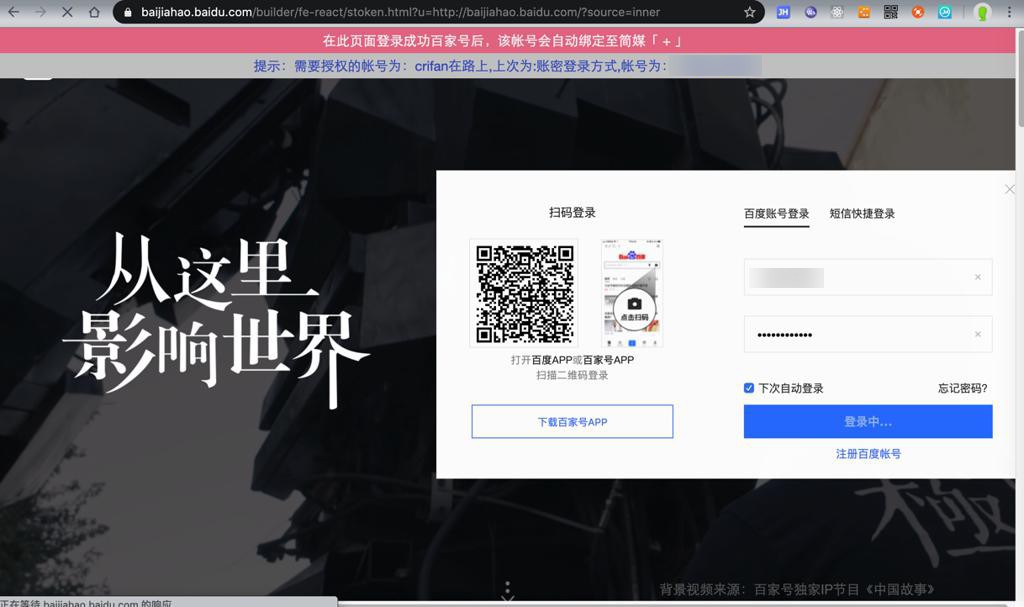
Task: Toggle the 下次自动登录 checkbox
Action: [748, 388]
